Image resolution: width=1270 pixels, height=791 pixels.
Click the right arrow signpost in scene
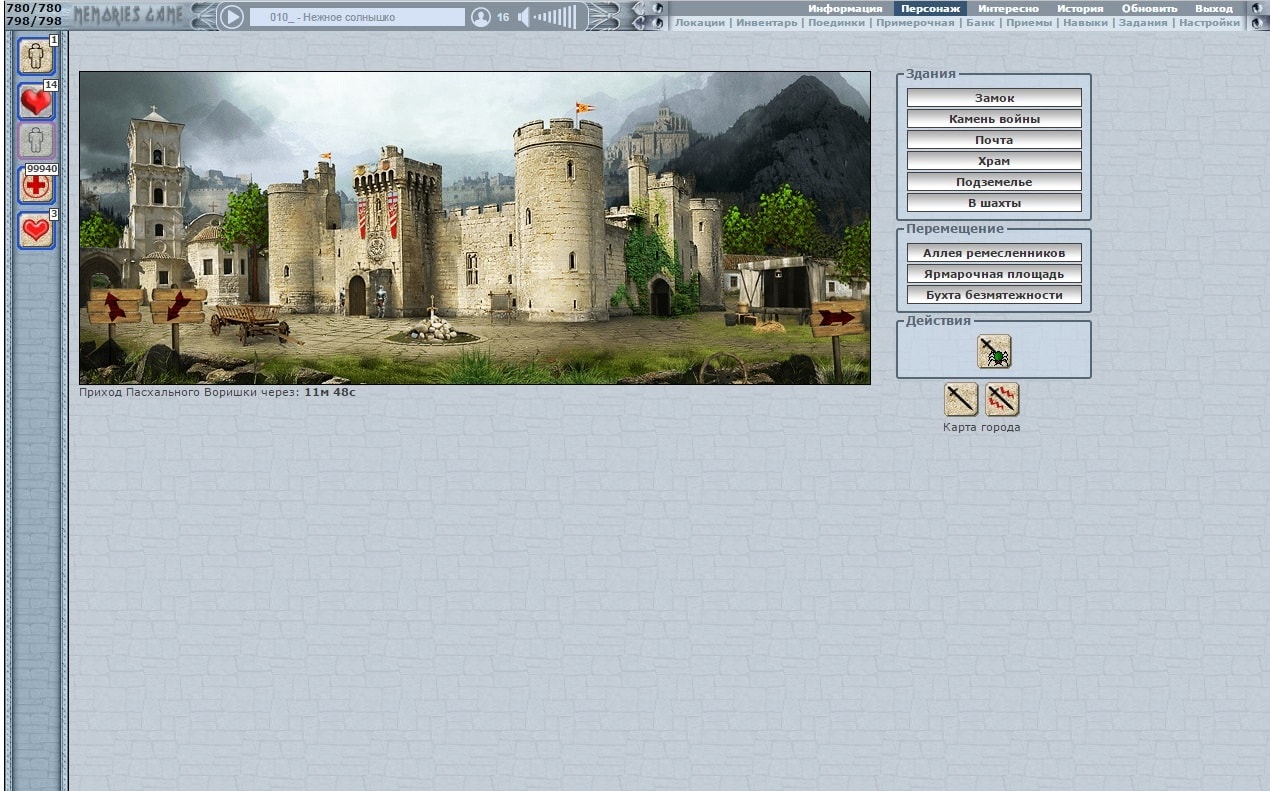point(837,318)
